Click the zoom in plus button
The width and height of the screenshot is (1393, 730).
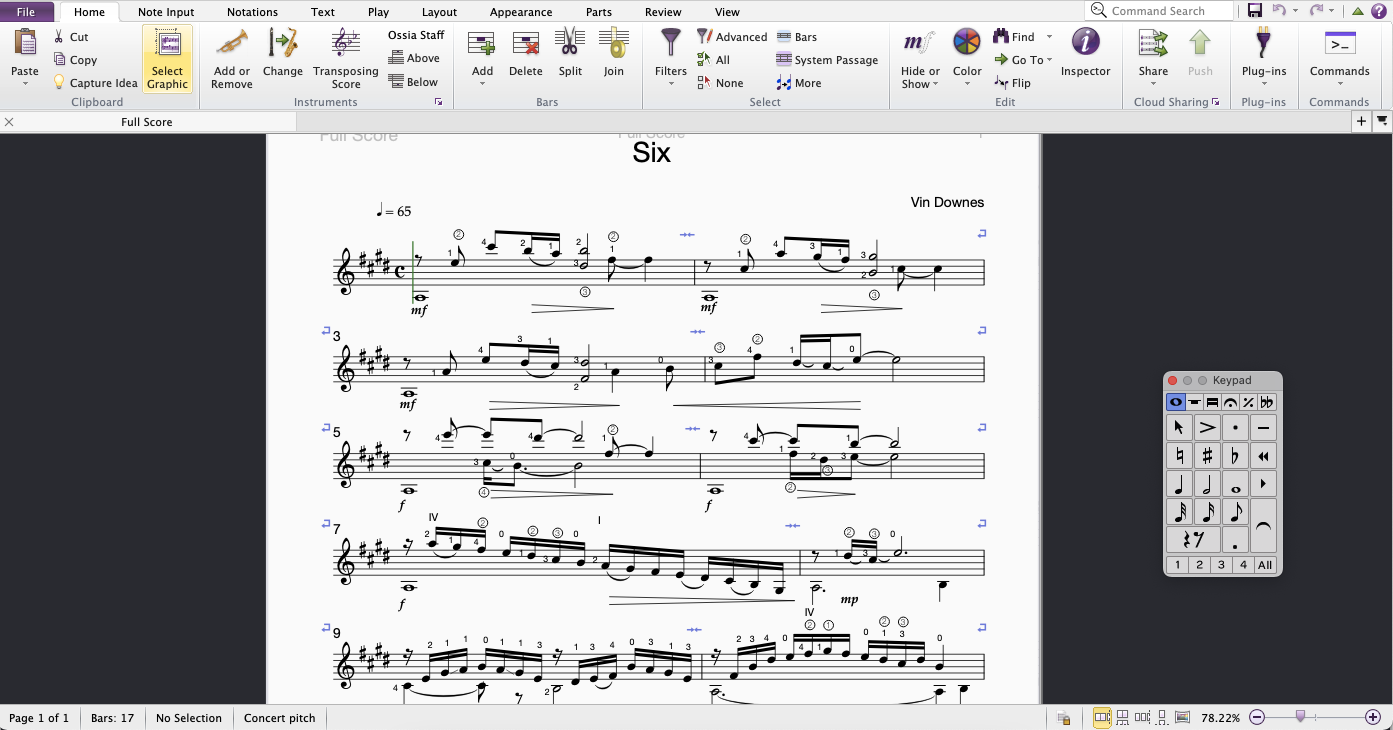[1373, 717]
